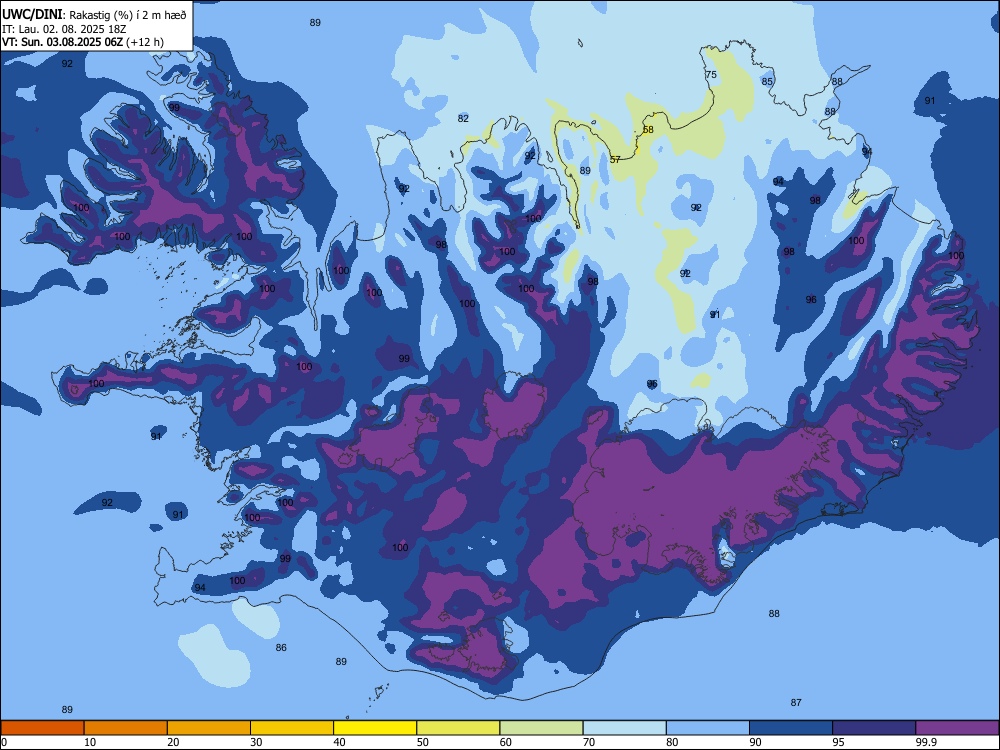Click the pale blue 70–80 legend swatch
Image resolution: width=1000 pixels, height=750 pixels.
625,728
